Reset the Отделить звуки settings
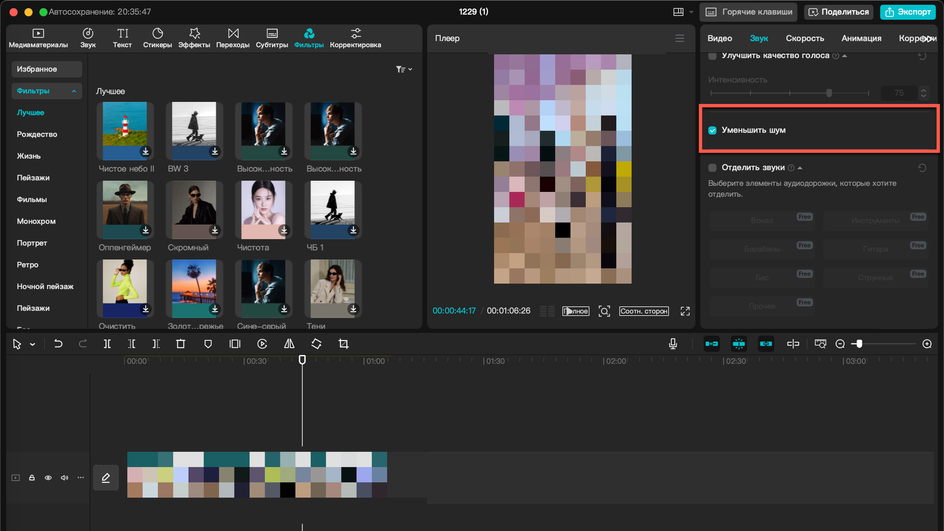 click(922, 168)
